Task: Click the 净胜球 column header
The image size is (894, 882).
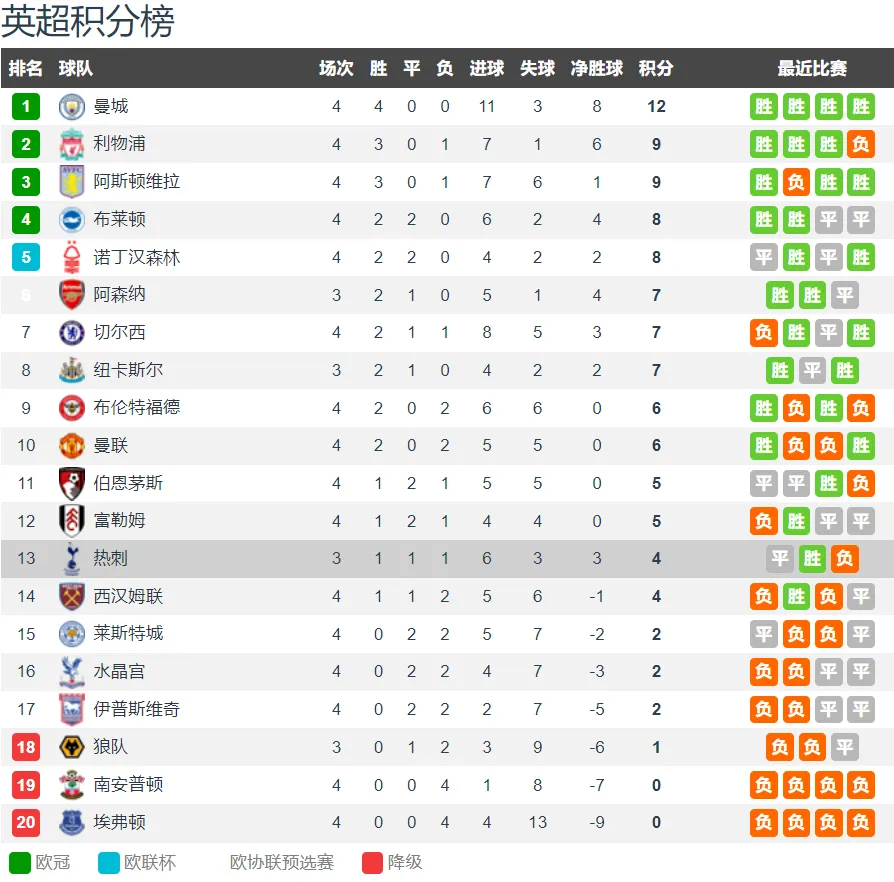Action: click(x=596, y=68)
